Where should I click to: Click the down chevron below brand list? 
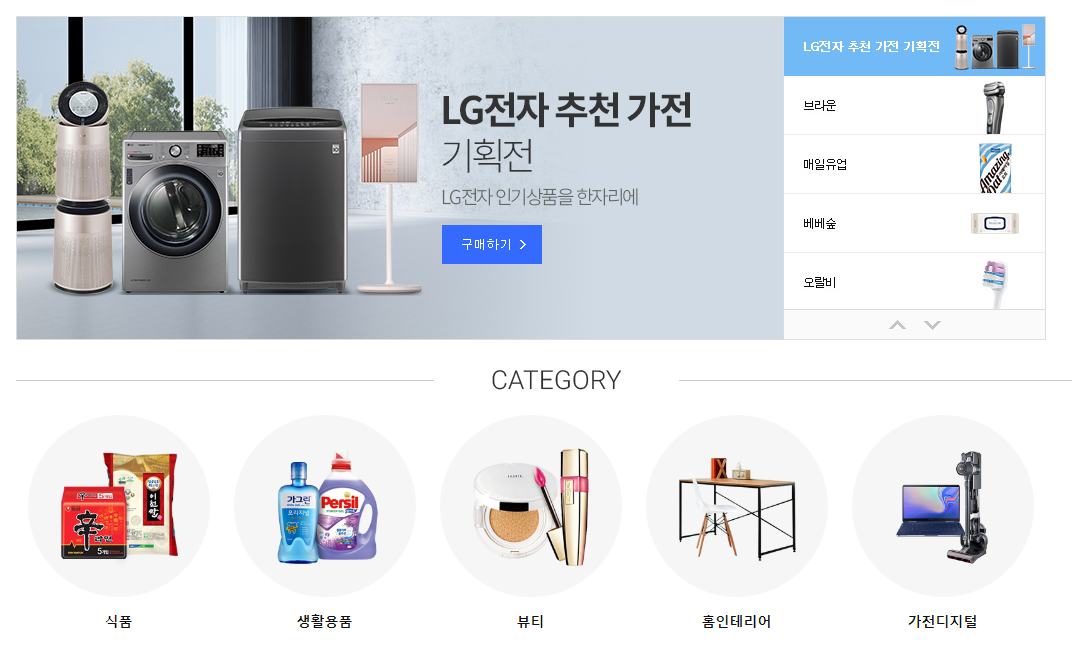pos(932,325)
